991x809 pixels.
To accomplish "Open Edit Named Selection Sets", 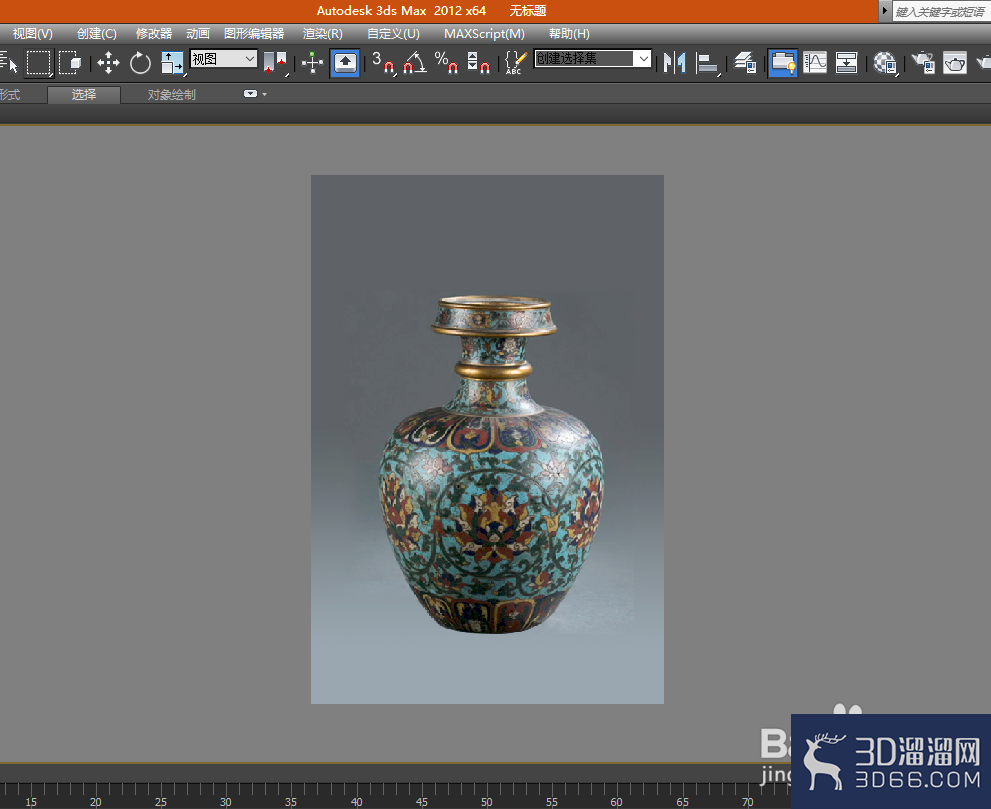I will pyautogui.click(x=515, y=63).
